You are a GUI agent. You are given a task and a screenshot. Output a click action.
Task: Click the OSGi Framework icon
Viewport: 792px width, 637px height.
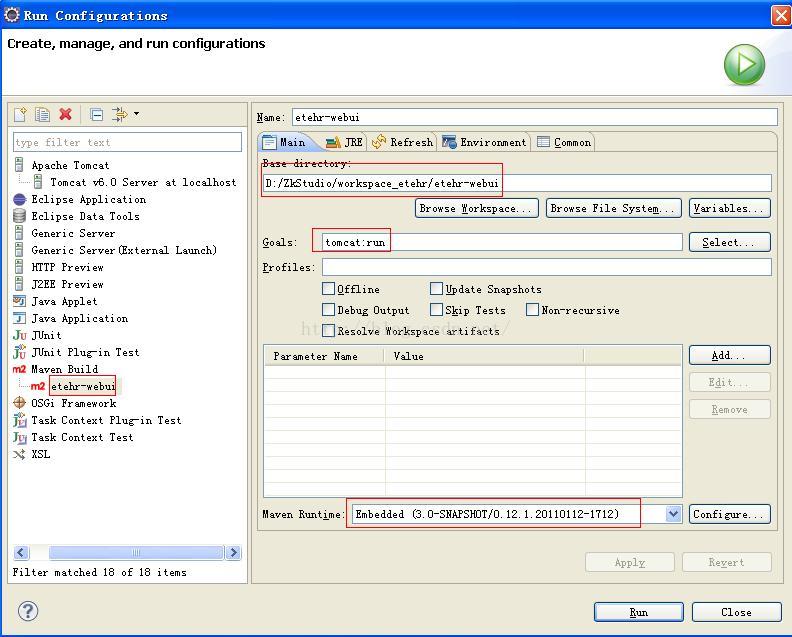tap(19, 403)
